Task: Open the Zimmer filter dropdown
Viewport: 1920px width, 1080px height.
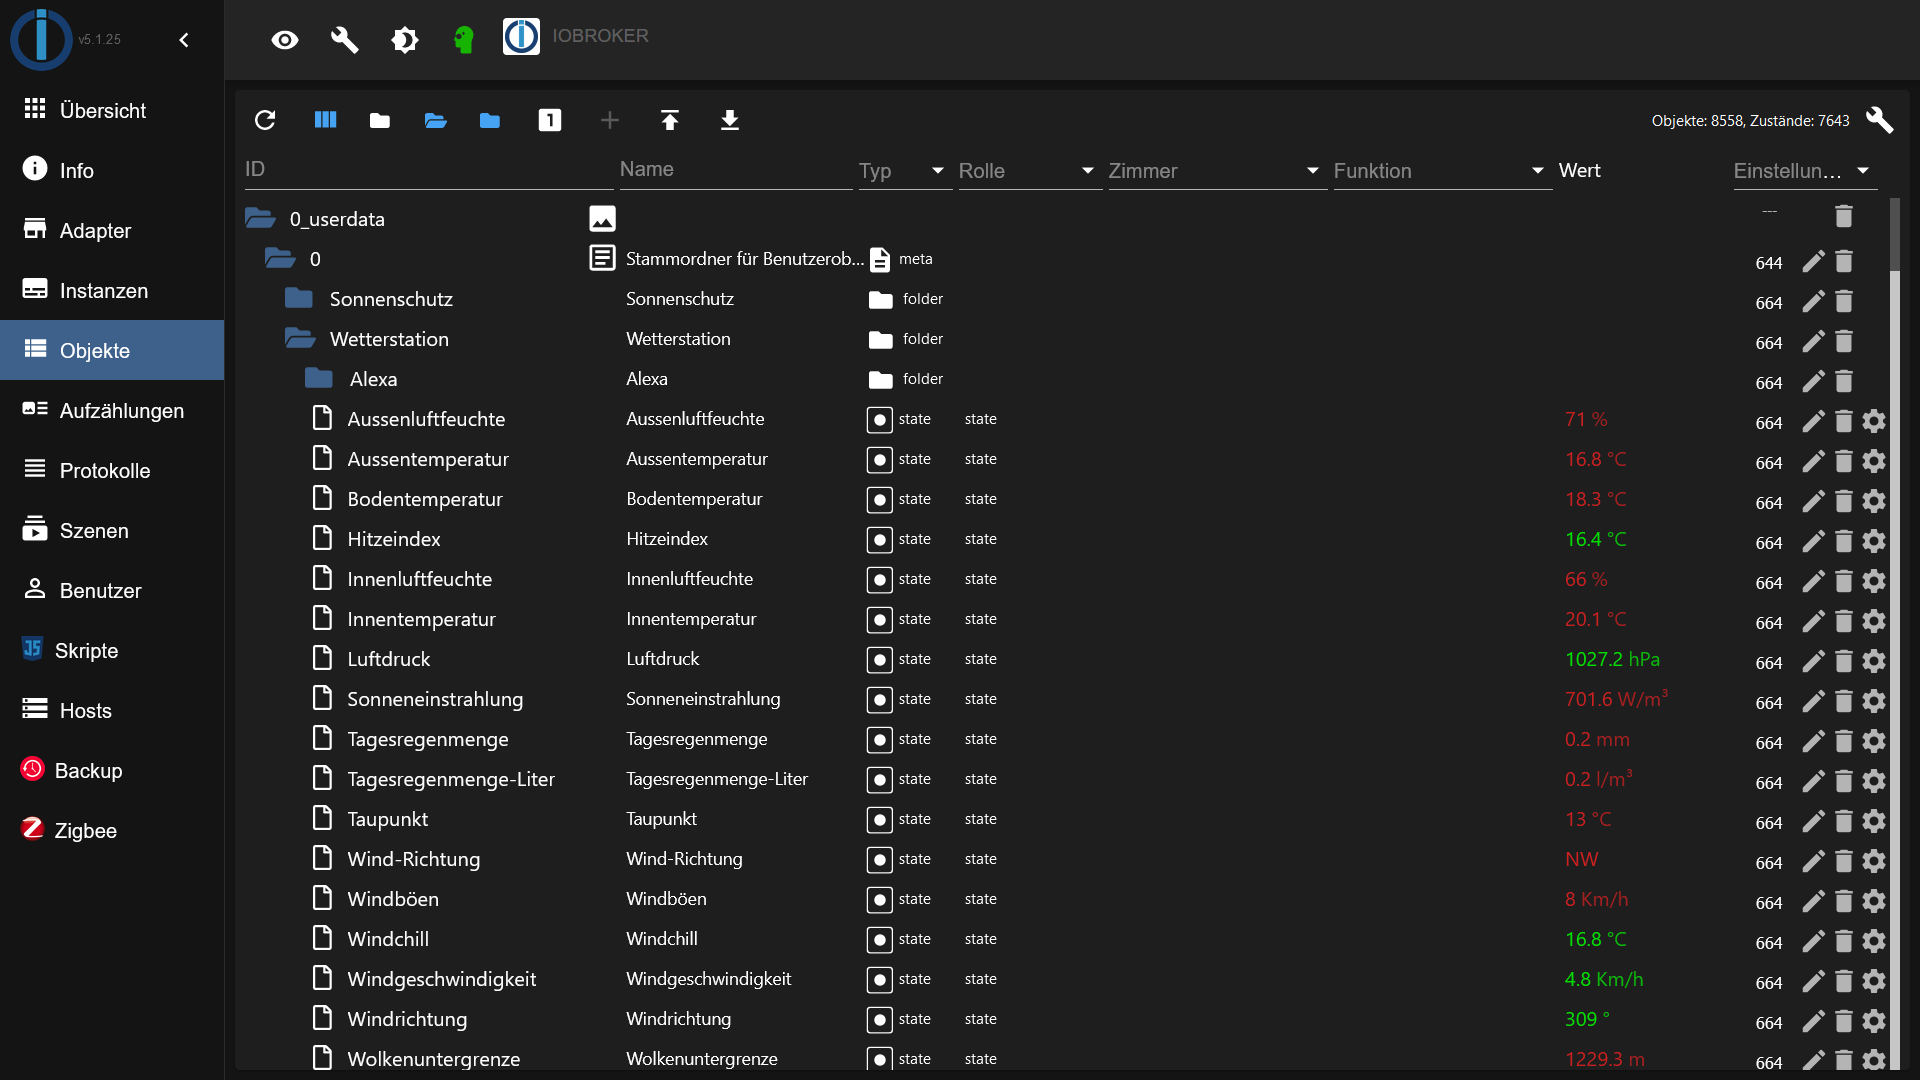Action: click(1216, 171)
